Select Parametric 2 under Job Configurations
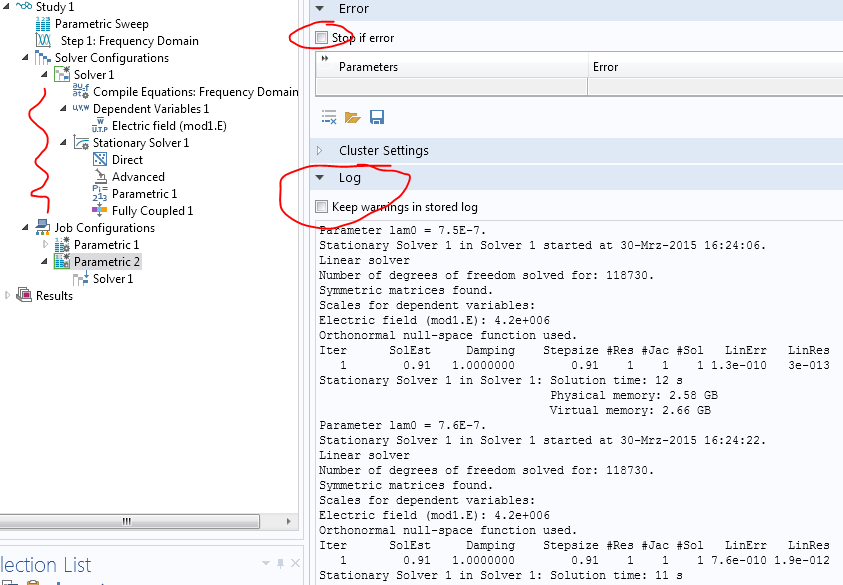The height and width of the screenshot is (585, 843). coord(106,262)
